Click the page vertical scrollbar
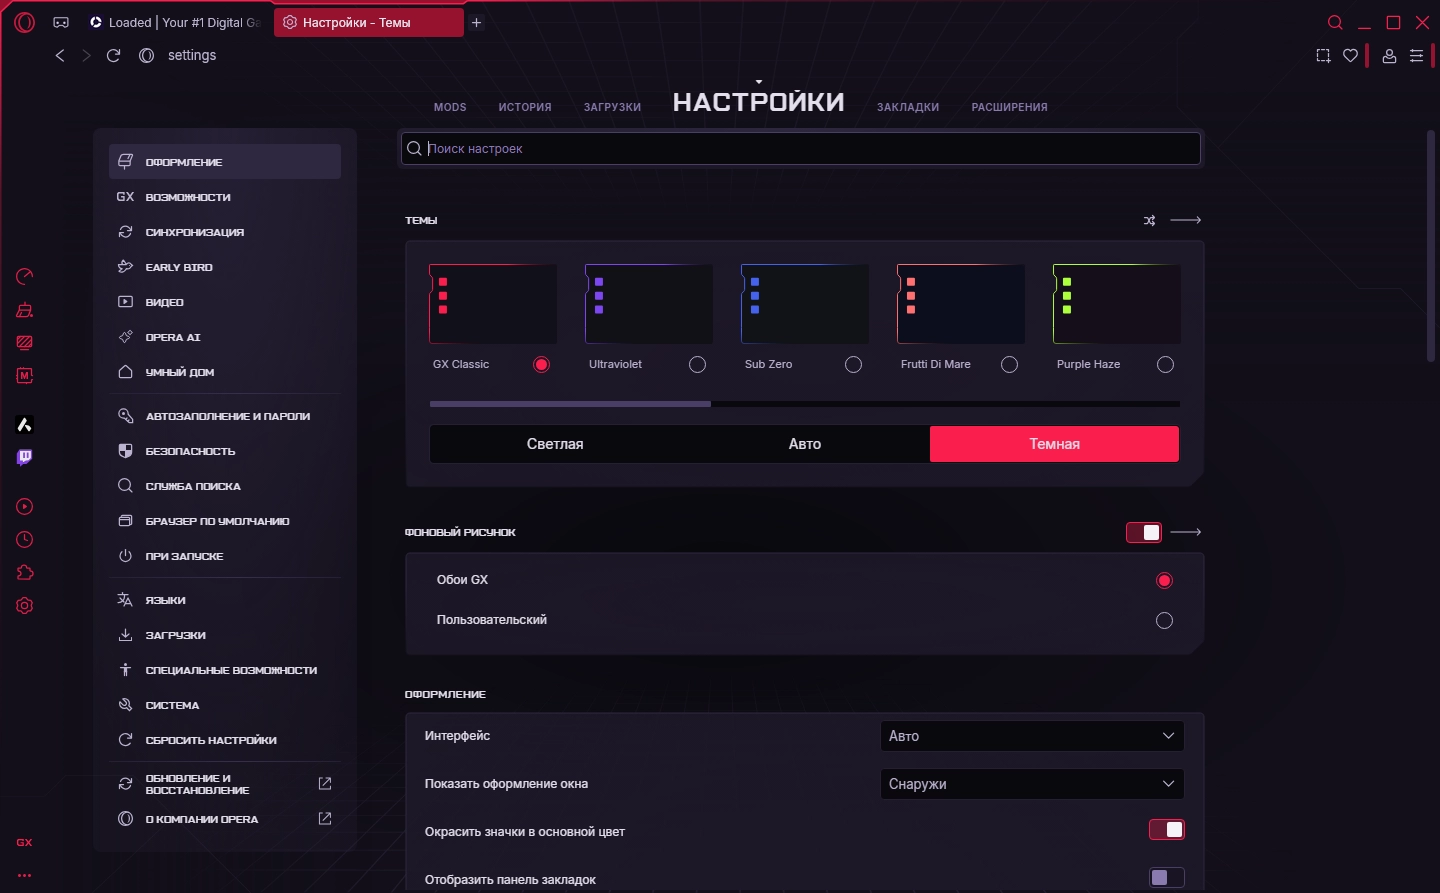1440x893 pixels. pos(1431,245)
